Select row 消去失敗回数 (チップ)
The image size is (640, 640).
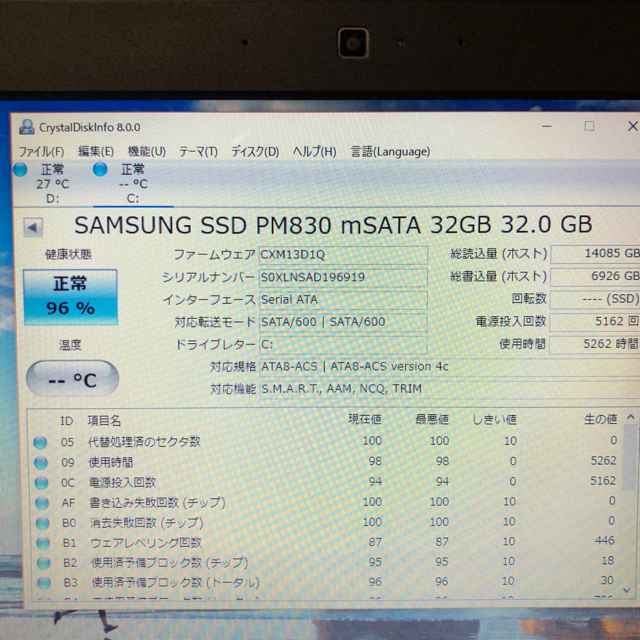coord(327,522)
